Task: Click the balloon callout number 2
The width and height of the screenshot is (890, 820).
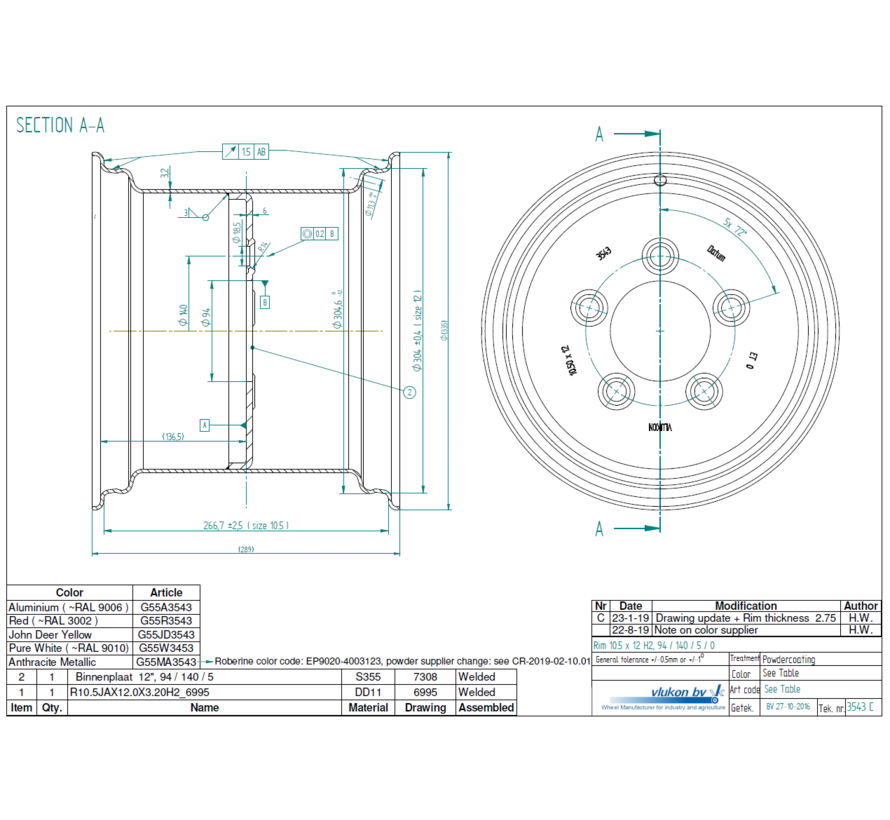Action: (x=408, y=391)
